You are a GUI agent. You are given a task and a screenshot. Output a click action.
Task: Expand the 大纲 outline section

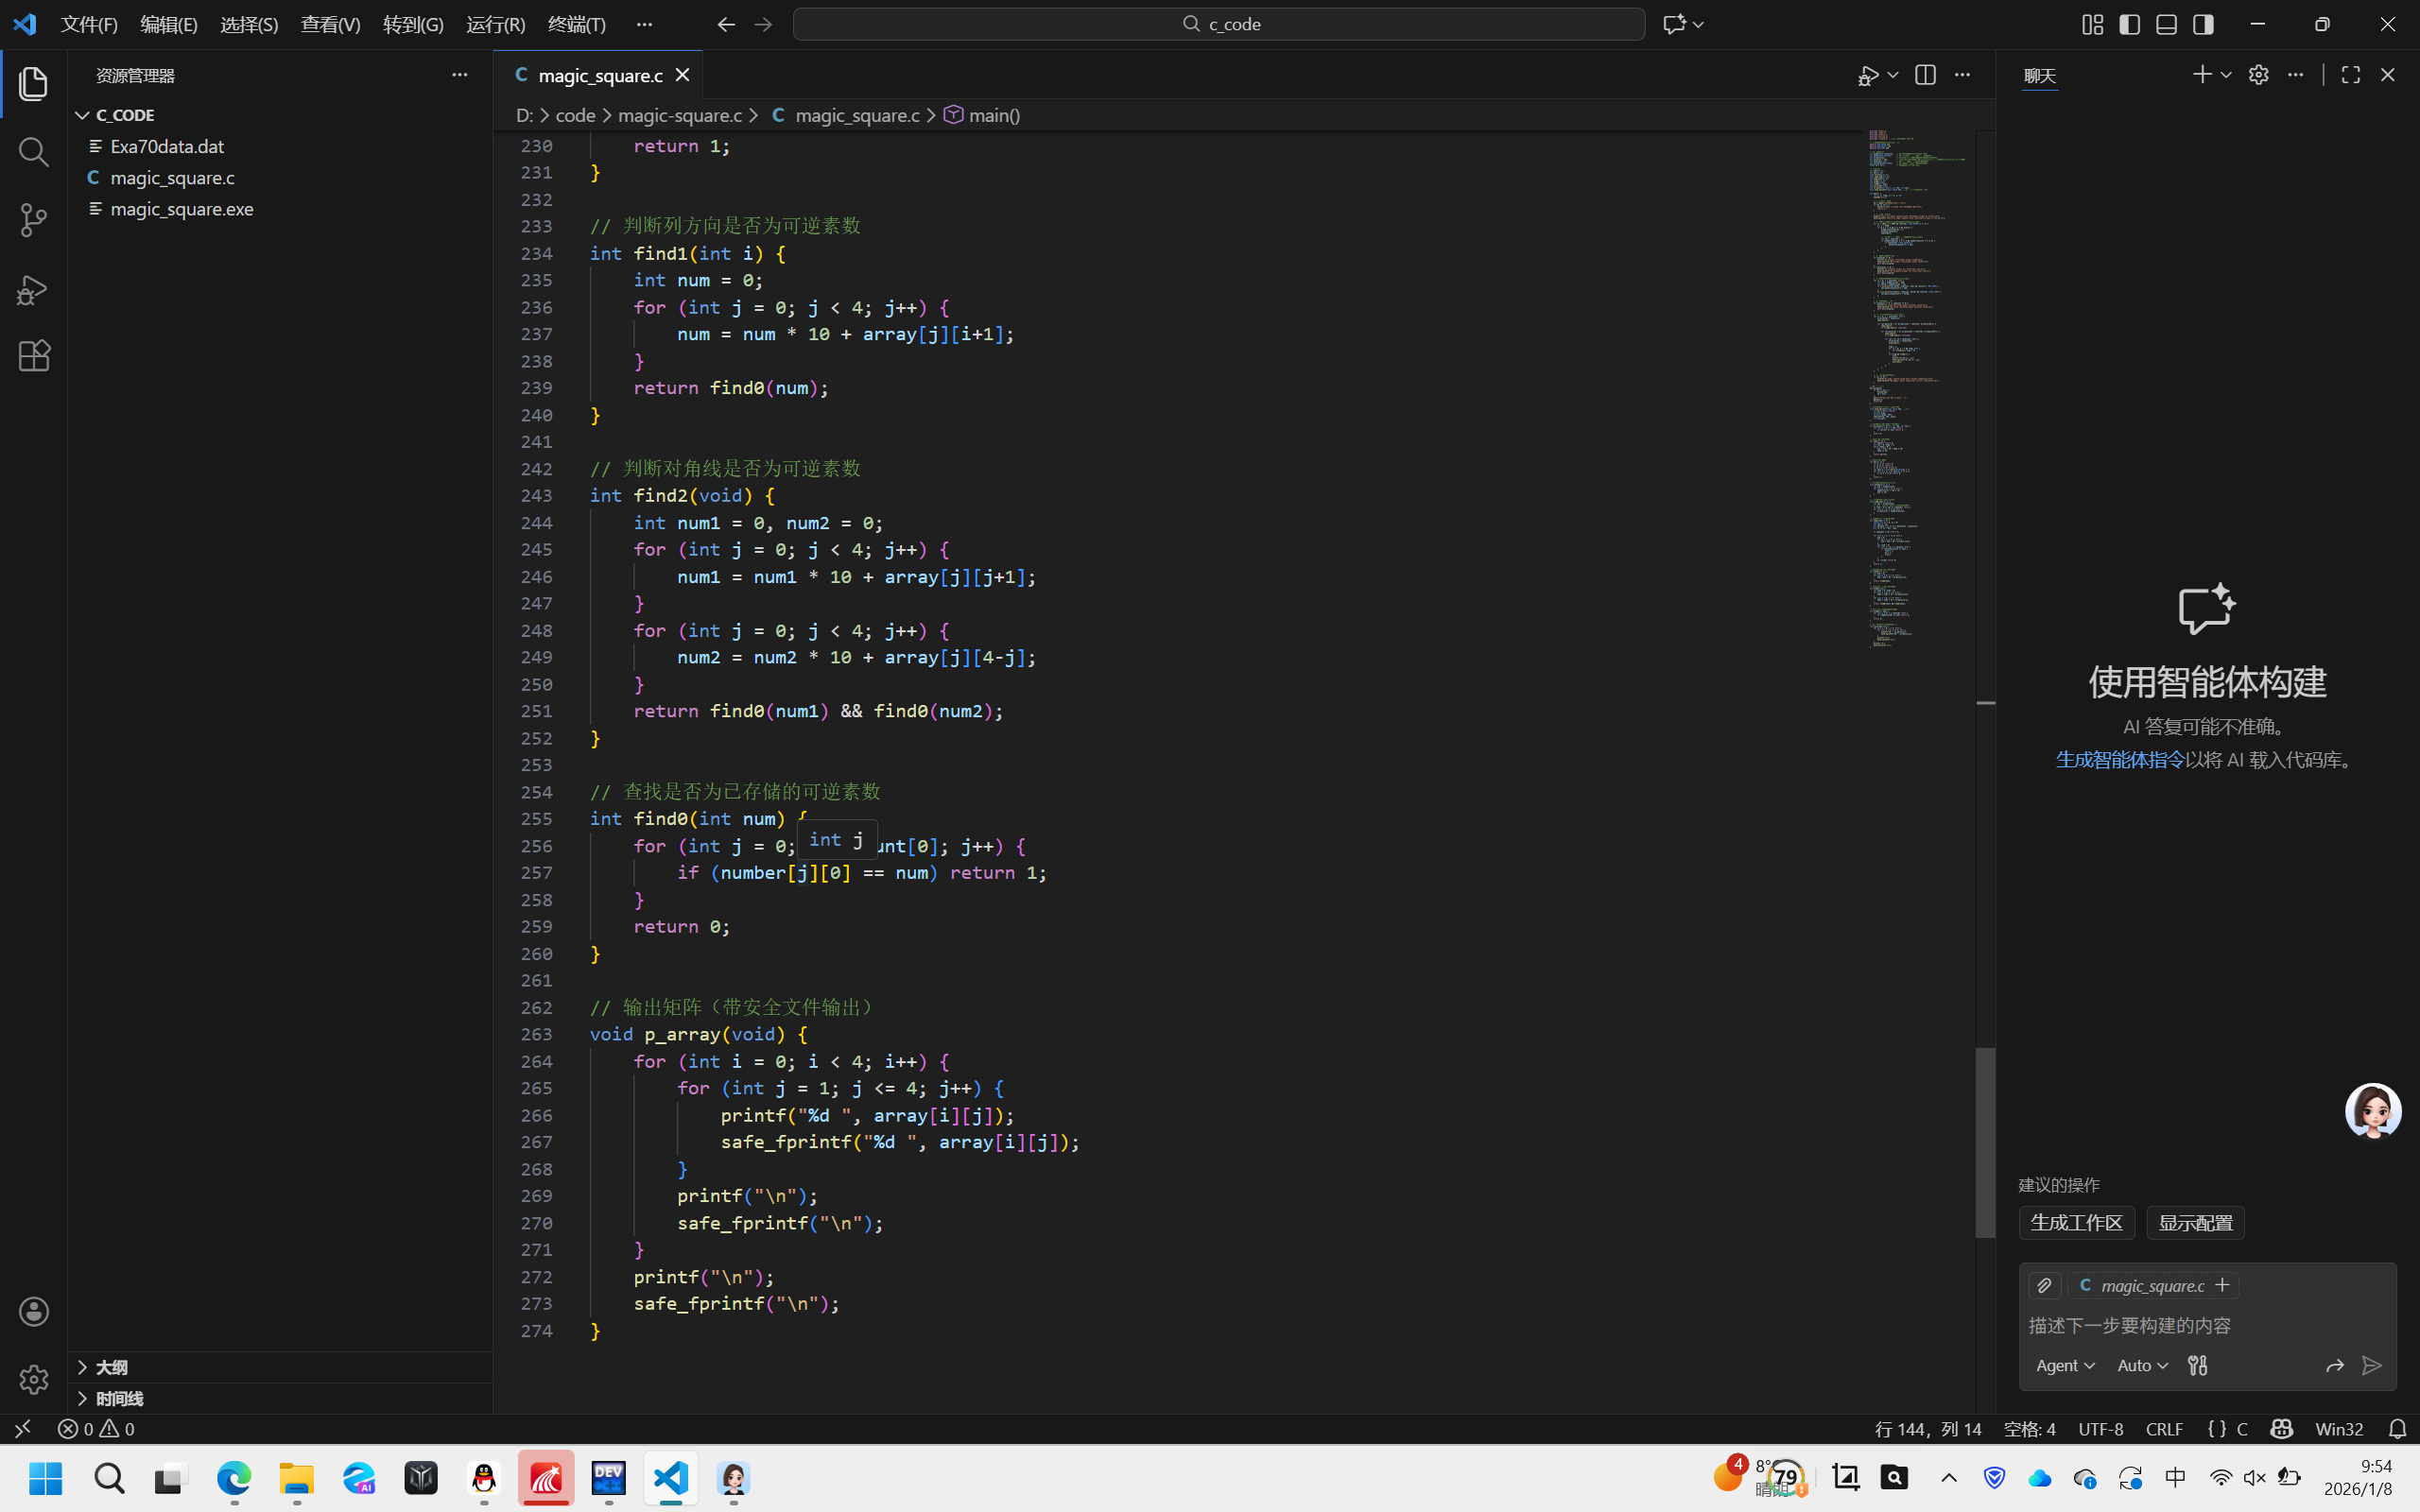click(x=111, y=1367)
